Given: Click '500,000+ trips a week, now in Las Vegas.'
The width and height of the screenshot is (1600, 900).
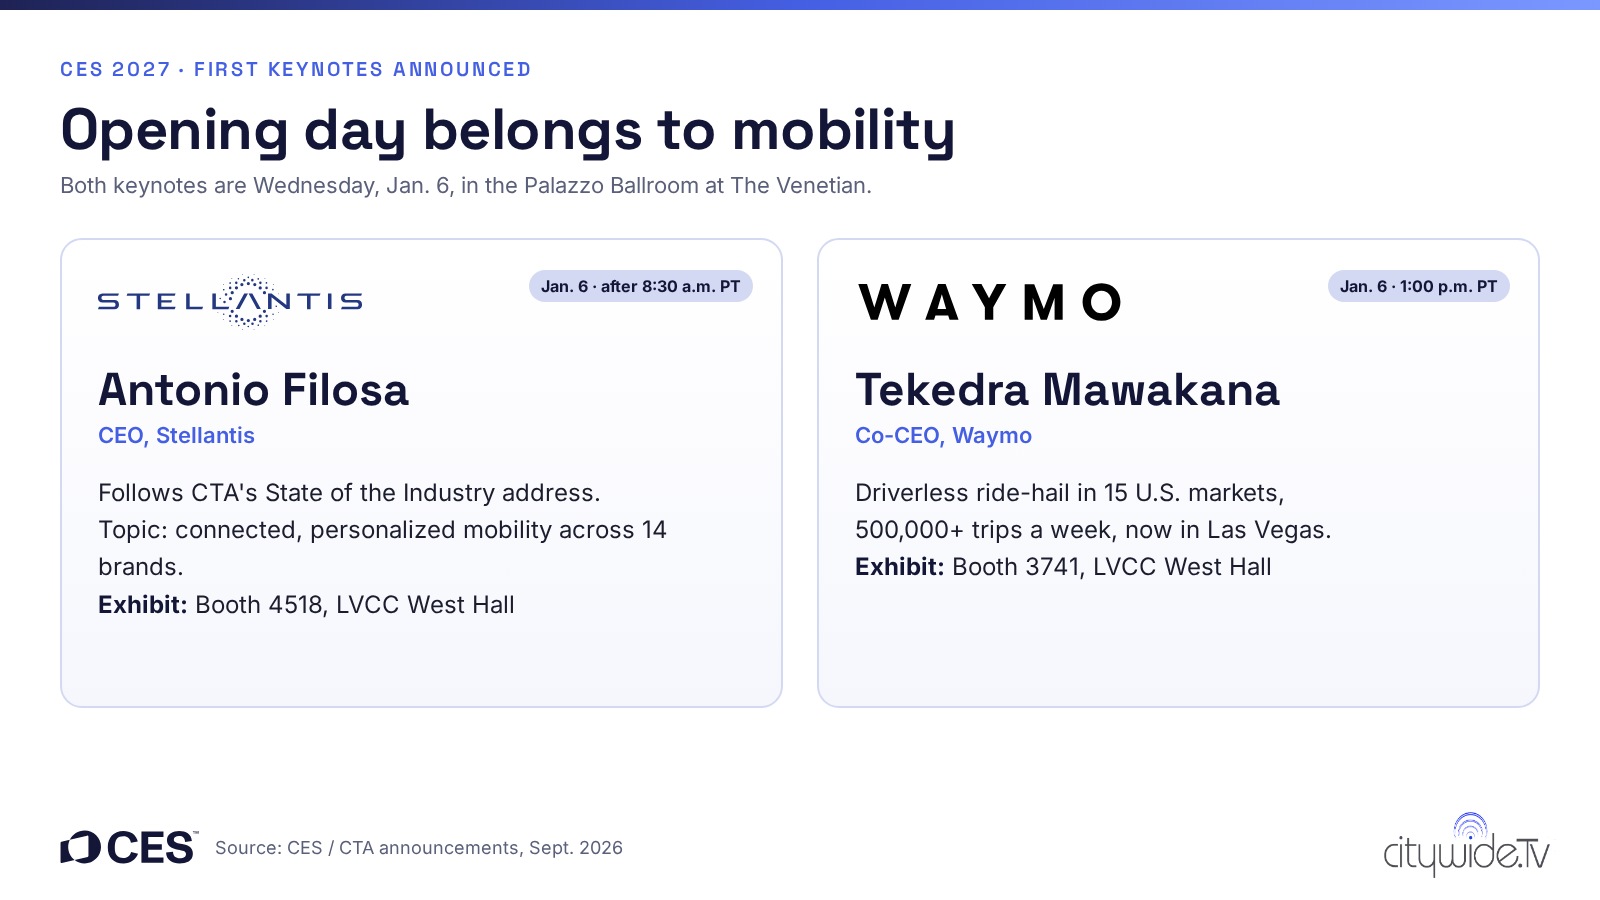Looking at the screenshot, I should [1093, 530].
